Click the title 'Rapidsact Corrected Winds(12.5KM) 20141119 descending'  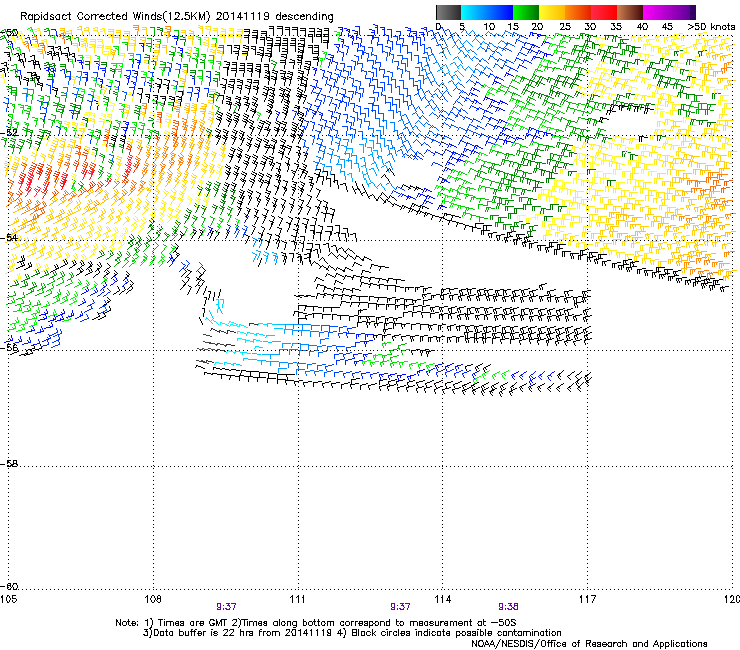point(177,16)
